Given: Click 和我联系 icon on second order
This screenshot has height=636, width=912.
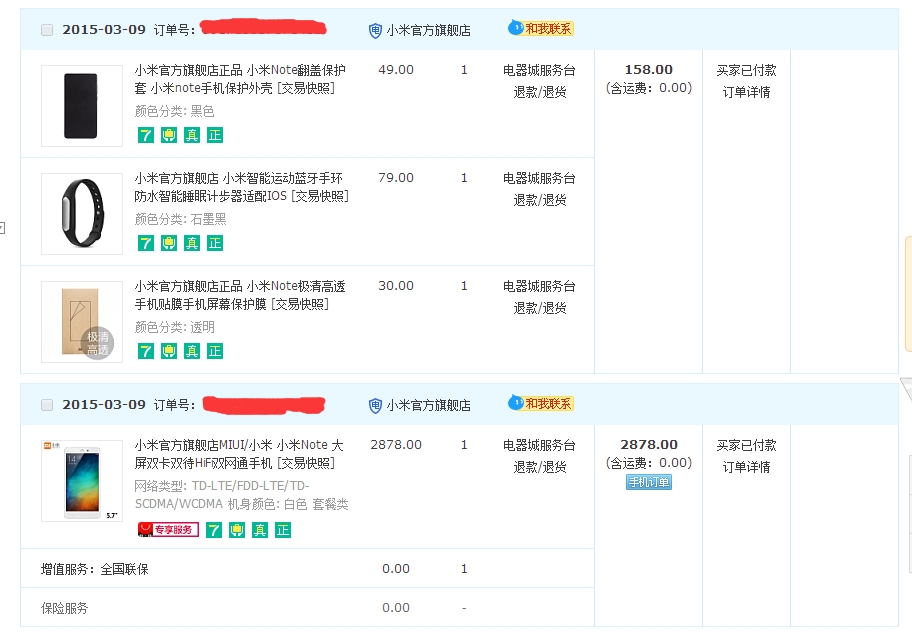Looking at the screenshot, I should (541, 405).
